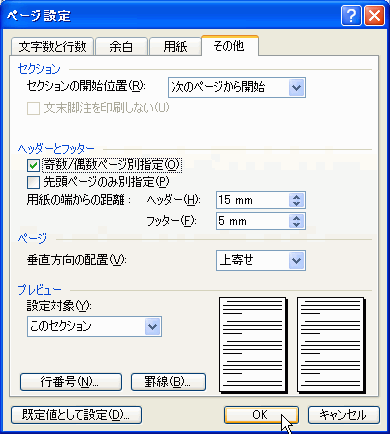Select the 用紙 tab
Screen dimensions: 390x434
175,46
